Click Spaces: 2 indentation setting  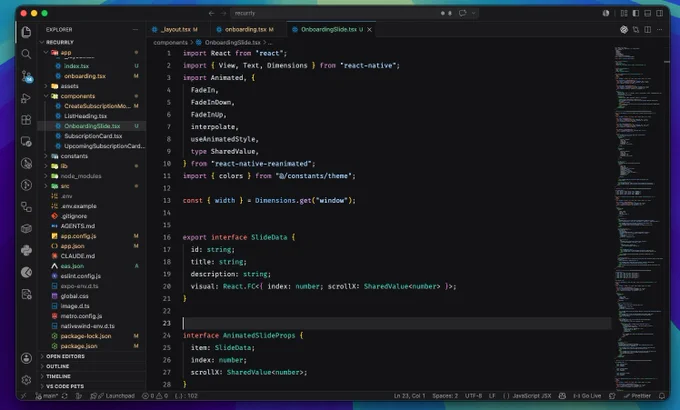tap(445, 396)
